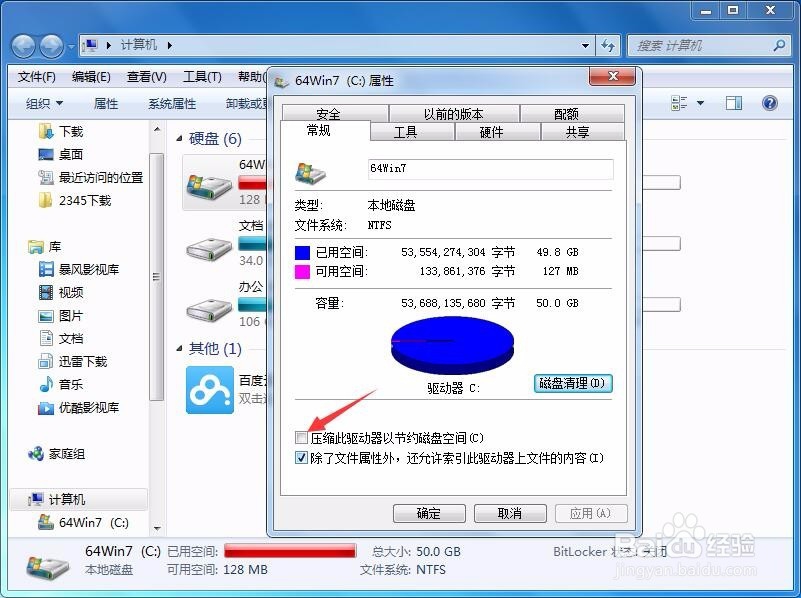Click the drive name field containing 64Win7
This screenshot has width=801, height=598.
490,169
